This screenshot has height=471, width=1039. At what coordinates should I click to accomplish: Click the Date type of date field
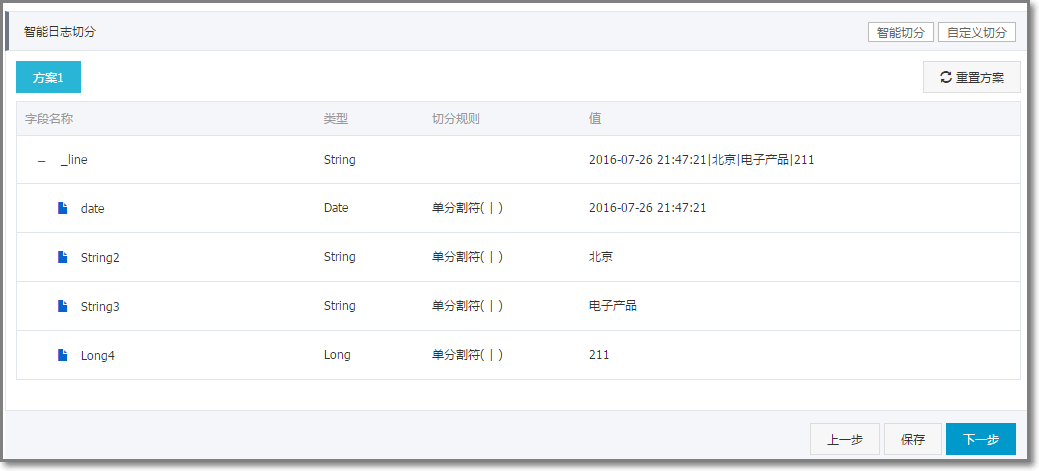pos(336,208)
